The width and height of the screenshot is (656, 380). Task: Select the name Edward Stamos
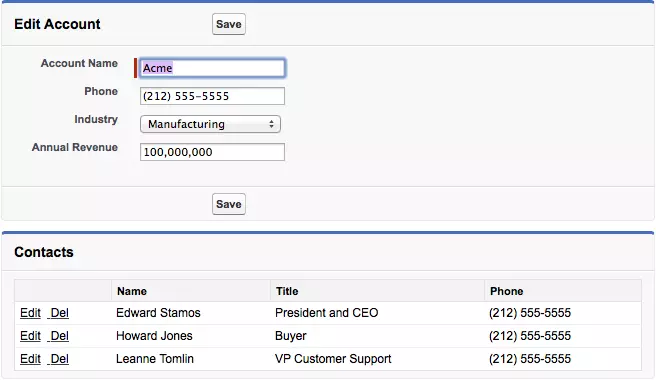coord(158,313)
